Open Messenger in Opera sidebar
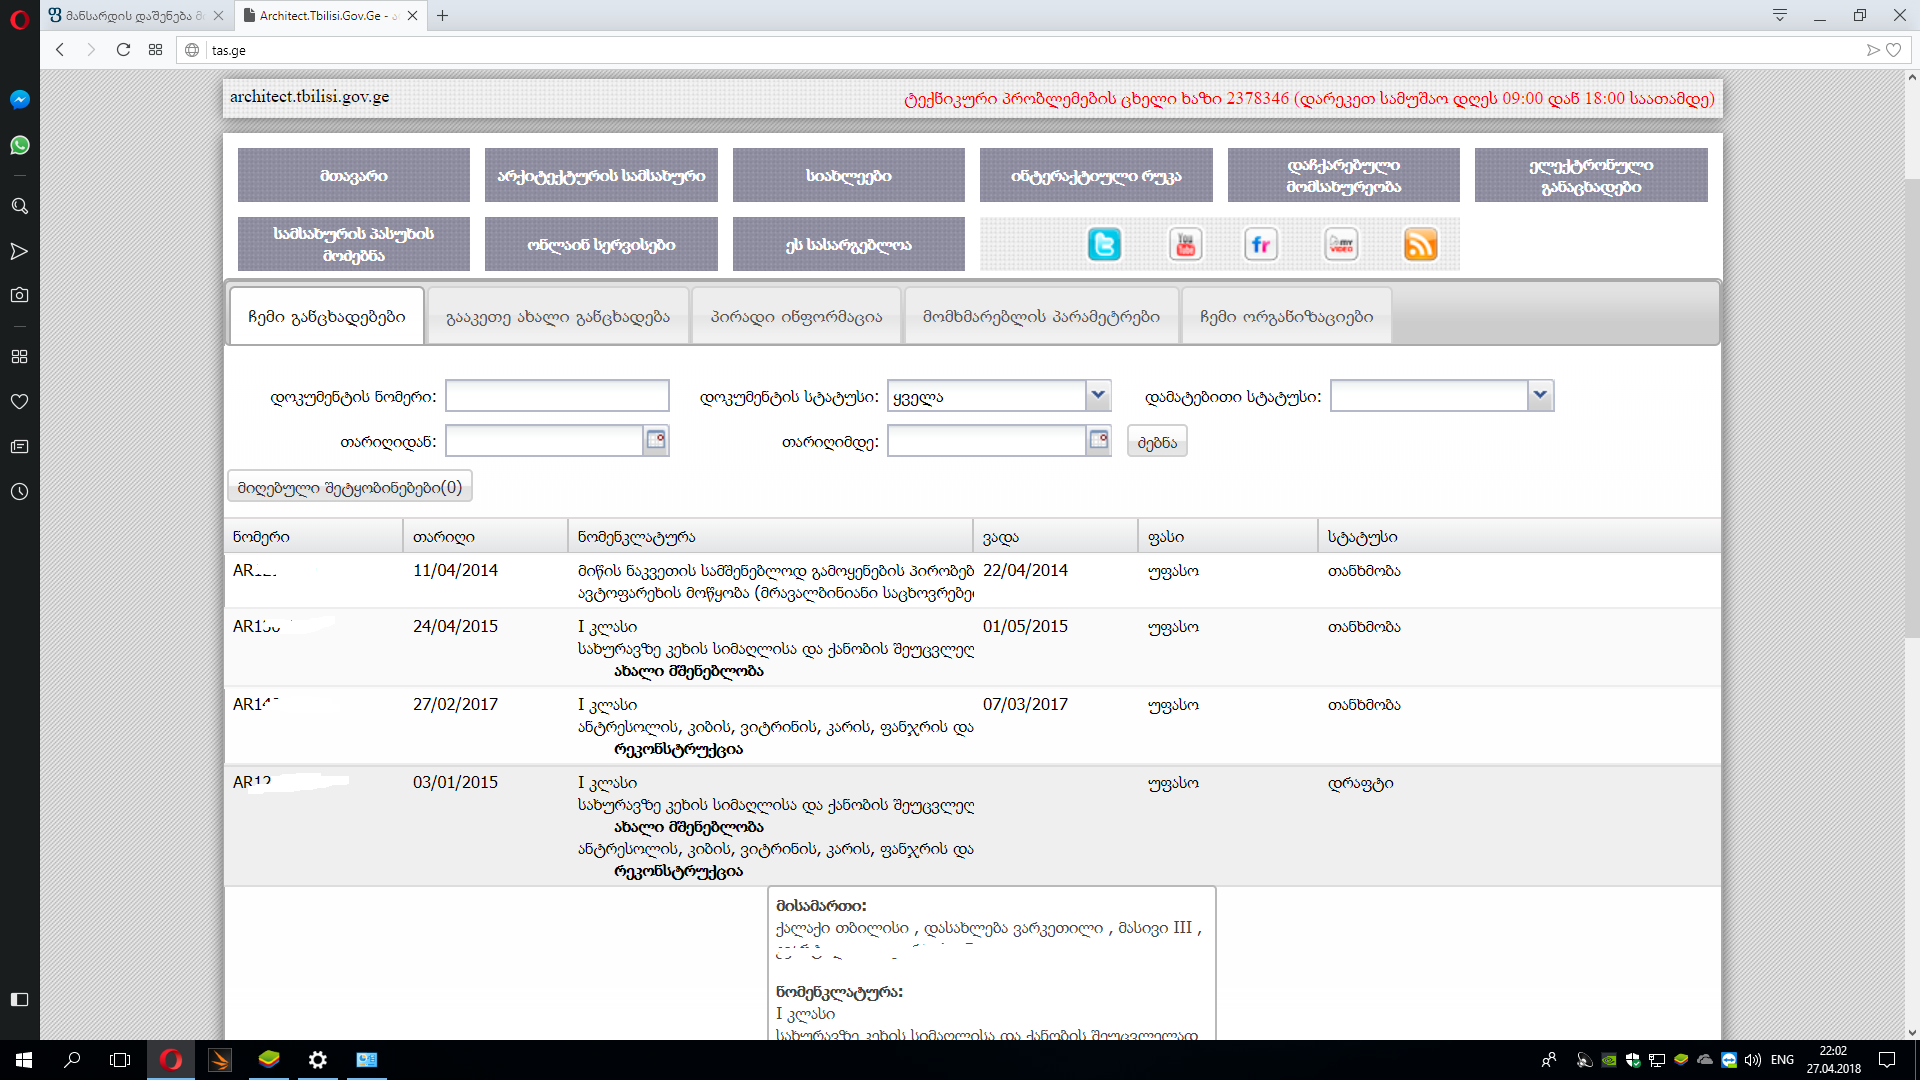 (19, 99)
